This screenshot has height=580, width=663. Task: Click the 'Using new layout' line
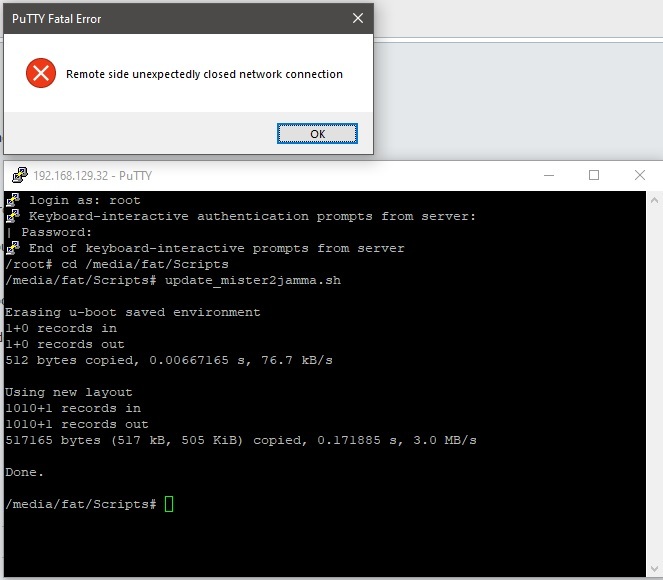pos(68,392)
